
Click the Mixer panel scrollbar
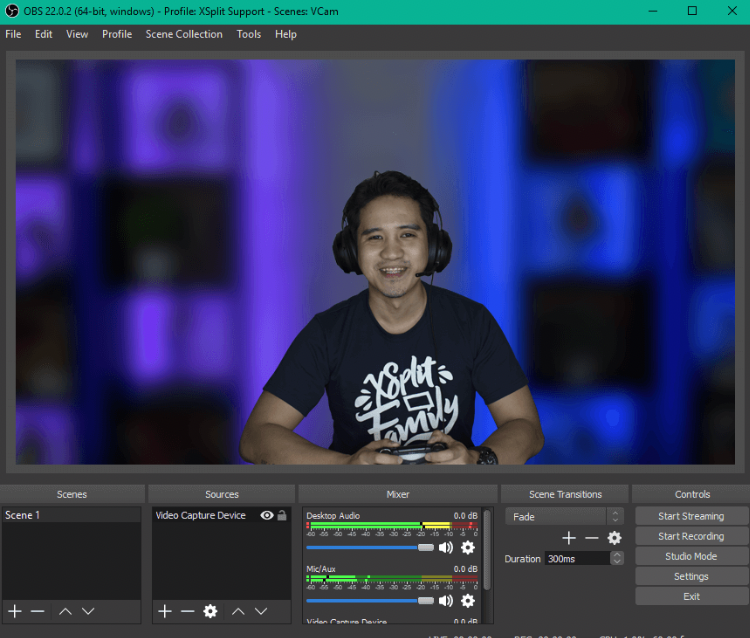click(x=487, y=550)
